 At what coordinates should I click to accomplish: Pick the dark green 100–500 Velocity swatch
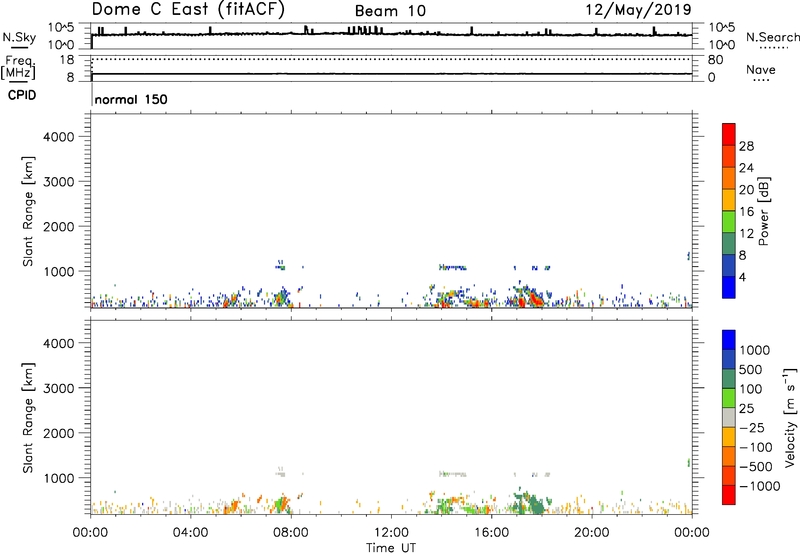(729, 379)
